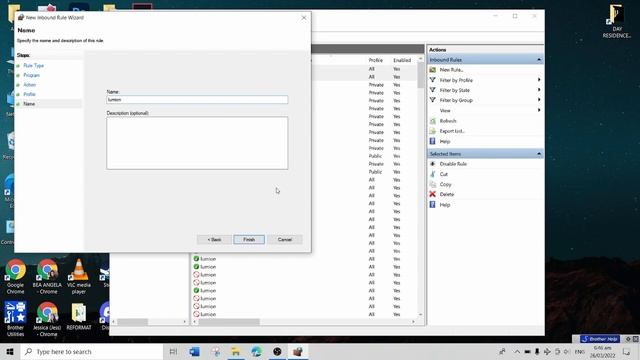Sort rules by Profile column header
This screenshot has width=640, height=360.
(376, 60)
